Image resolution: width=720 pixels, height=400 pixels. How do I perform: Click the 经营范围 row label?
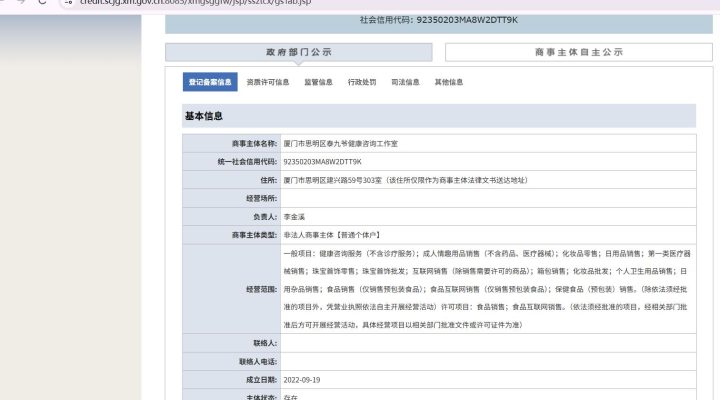262,289
